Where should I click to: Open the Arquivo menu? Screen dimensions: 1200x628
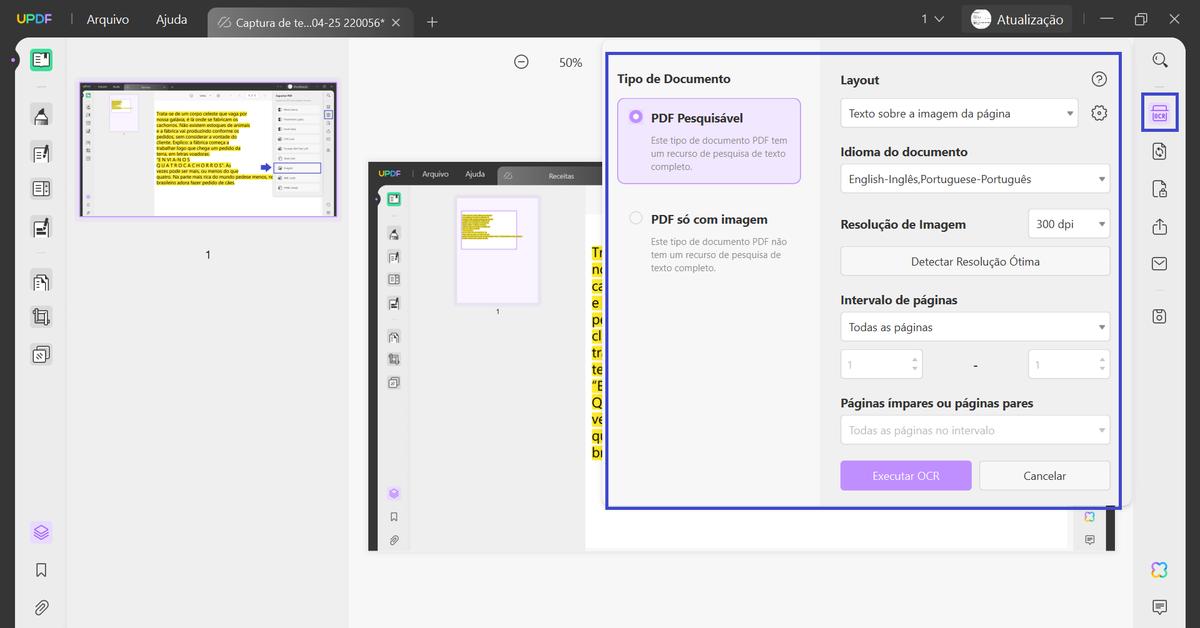tap(107, 18)
